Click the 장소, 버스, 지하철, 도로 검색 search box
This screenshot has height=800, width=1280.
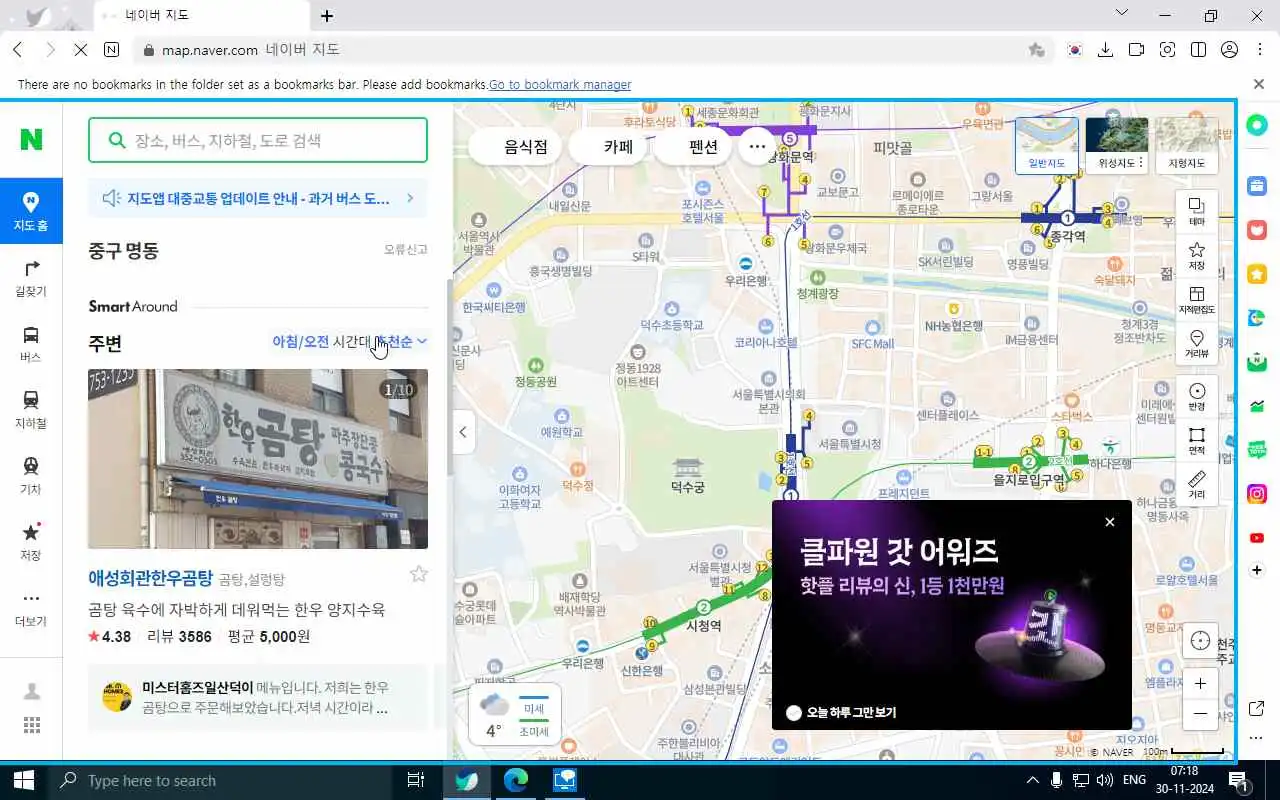pos(258,140)
